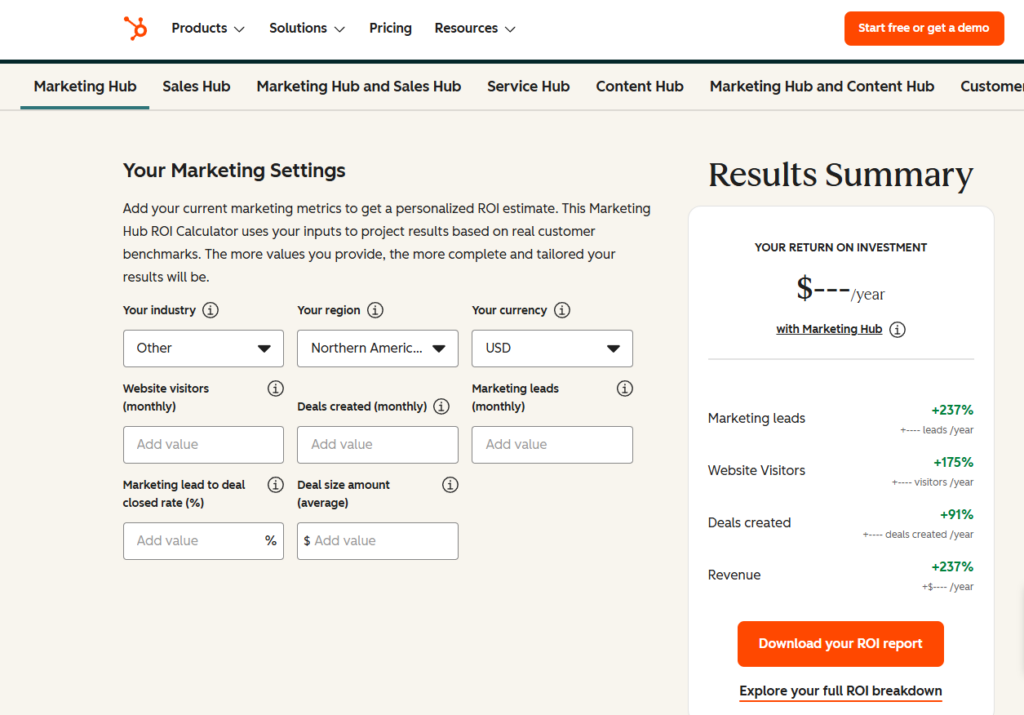Open the Your region dropdown

click(377, 348)
